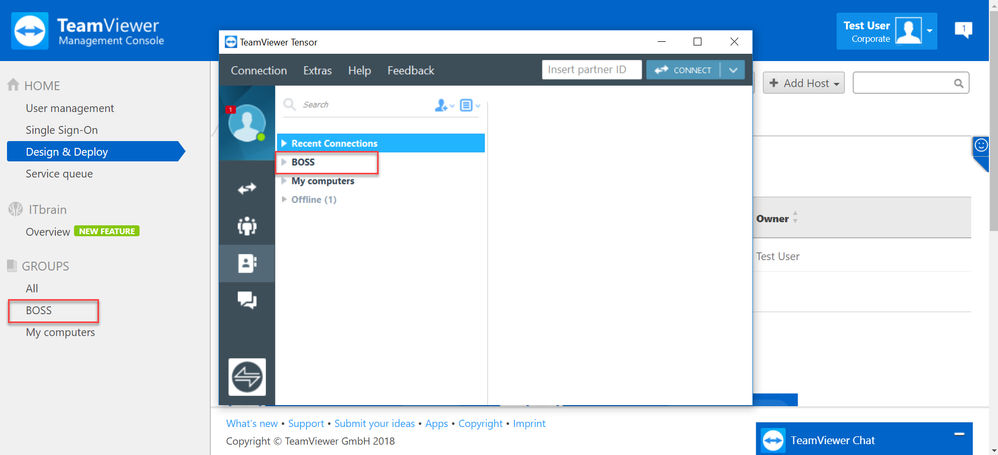Open the Apps footer link
The width and height of the screenshot is (998, 455).
[x=437, y=423]
